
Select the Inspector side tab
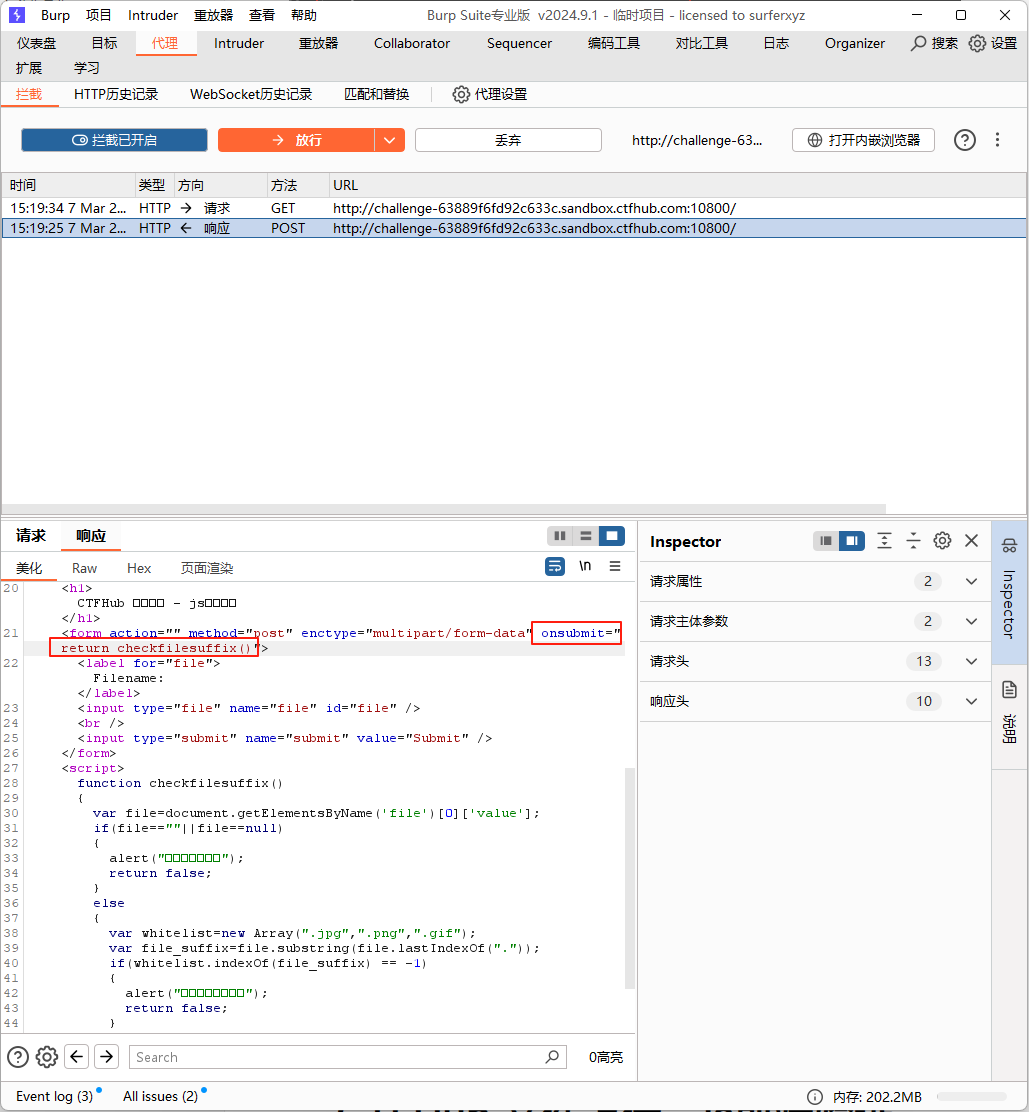[x=1010, y=591]
